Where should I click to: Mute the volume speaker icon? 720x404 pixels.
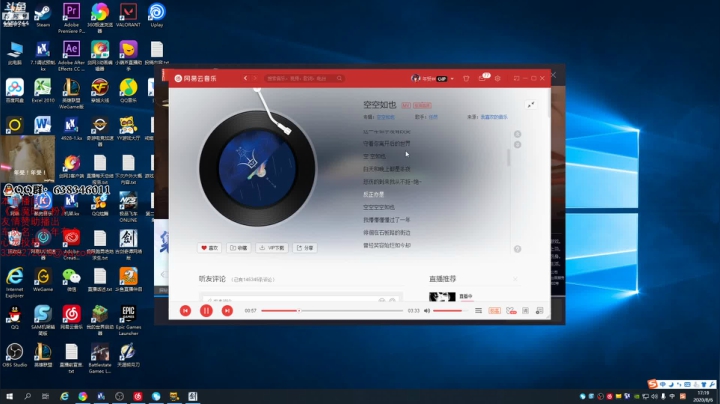(x=427, y=311)
